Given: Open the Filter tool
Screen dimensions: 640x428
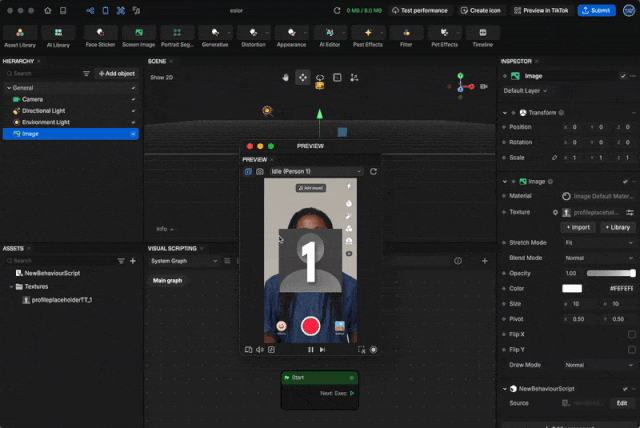Looking at the screenshot, I should (406, 37).
